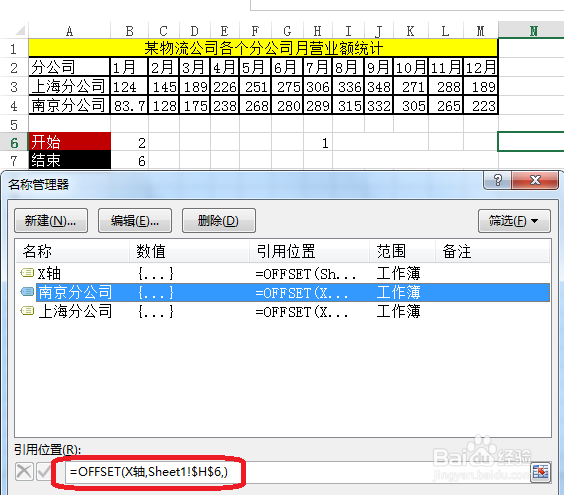Confirm the reference edit with checkmark icon

tap(44, 472)
